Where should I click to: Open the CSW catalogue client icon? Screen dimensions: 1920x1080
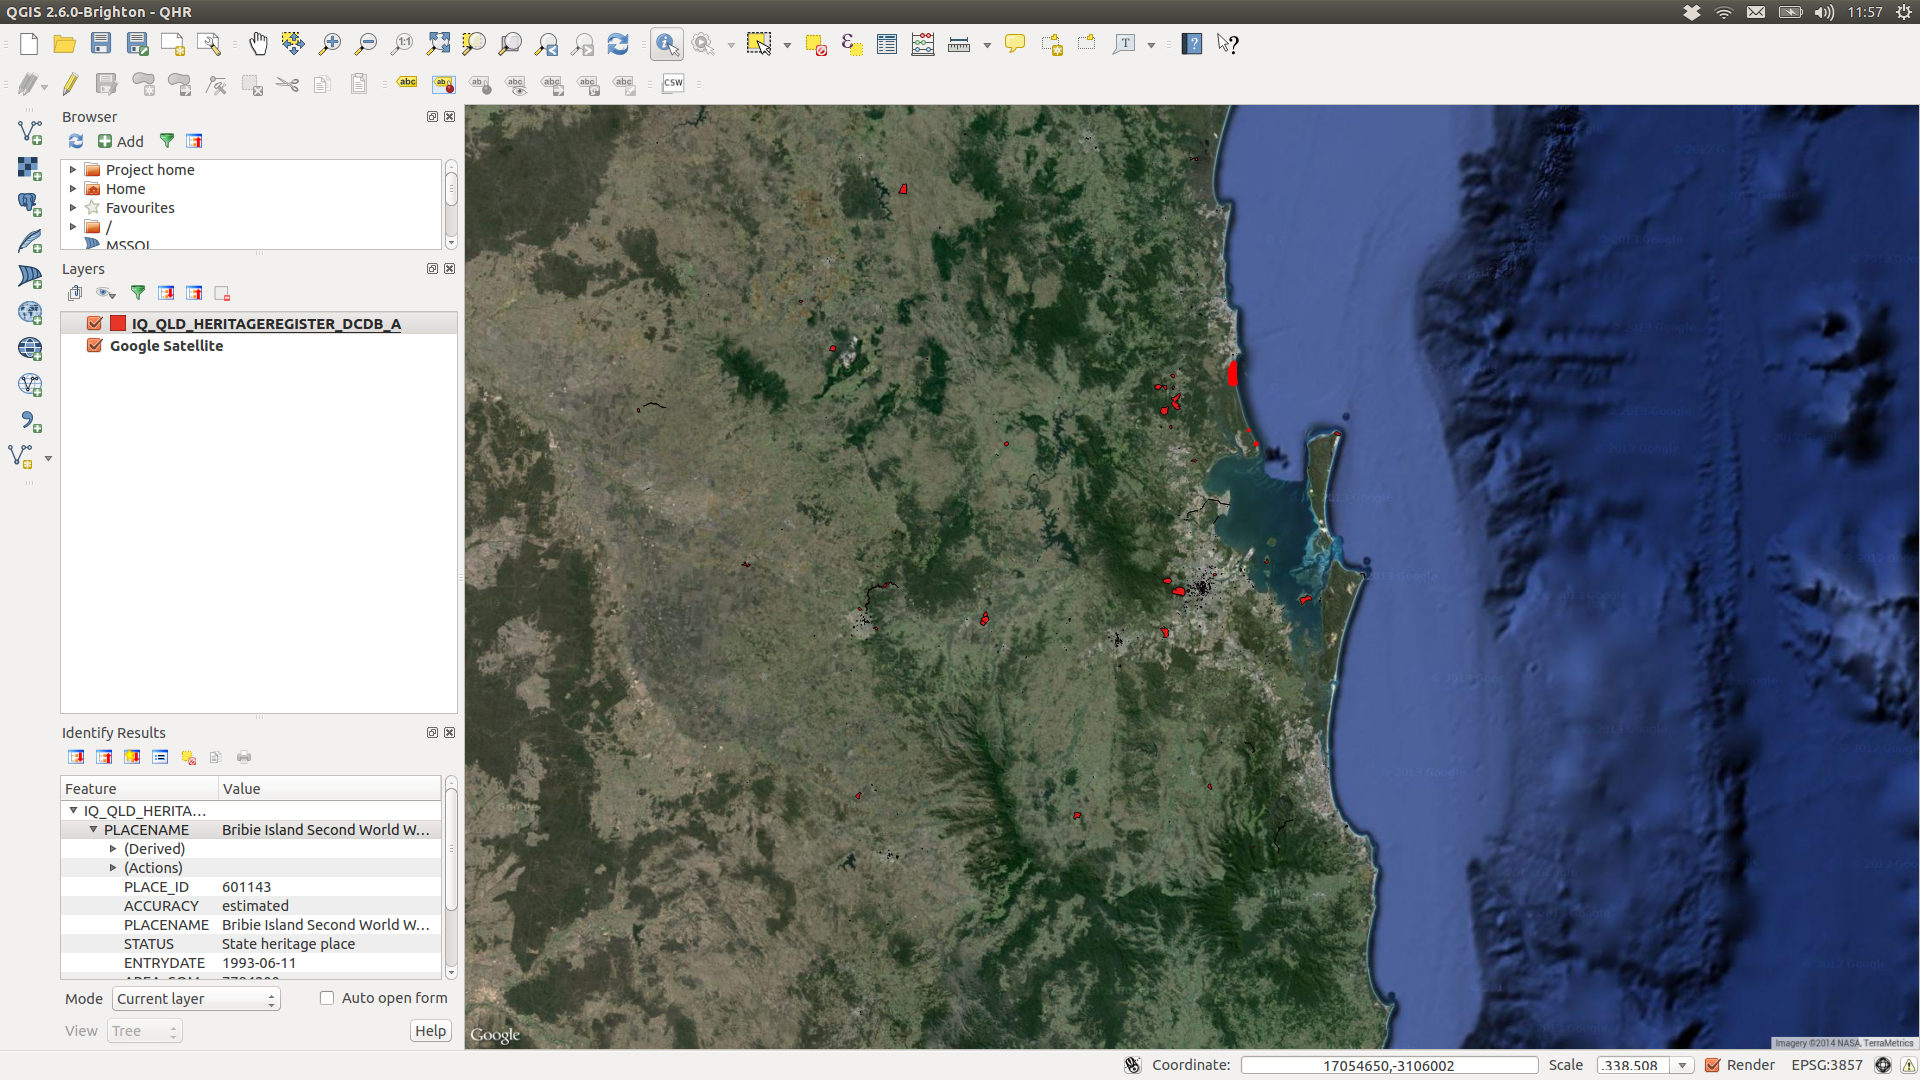click(673, 84)
